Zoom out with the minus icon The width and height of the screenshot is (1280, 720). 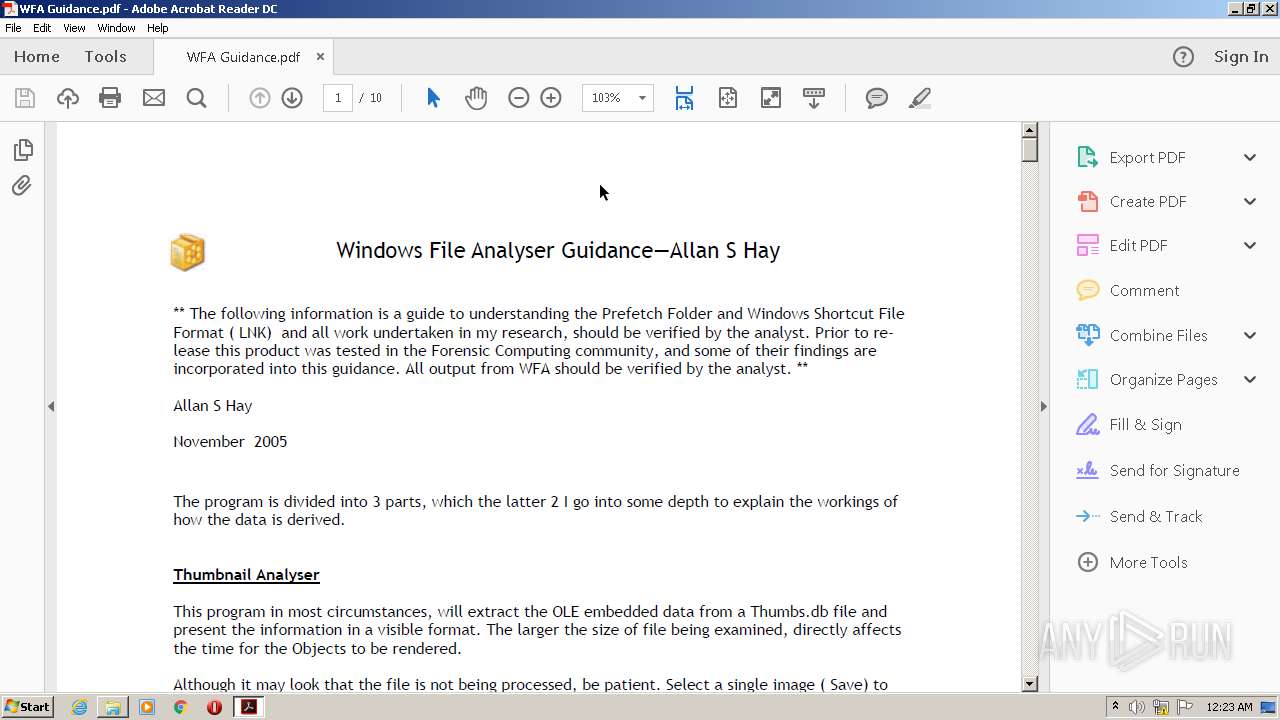pos(518,98)
